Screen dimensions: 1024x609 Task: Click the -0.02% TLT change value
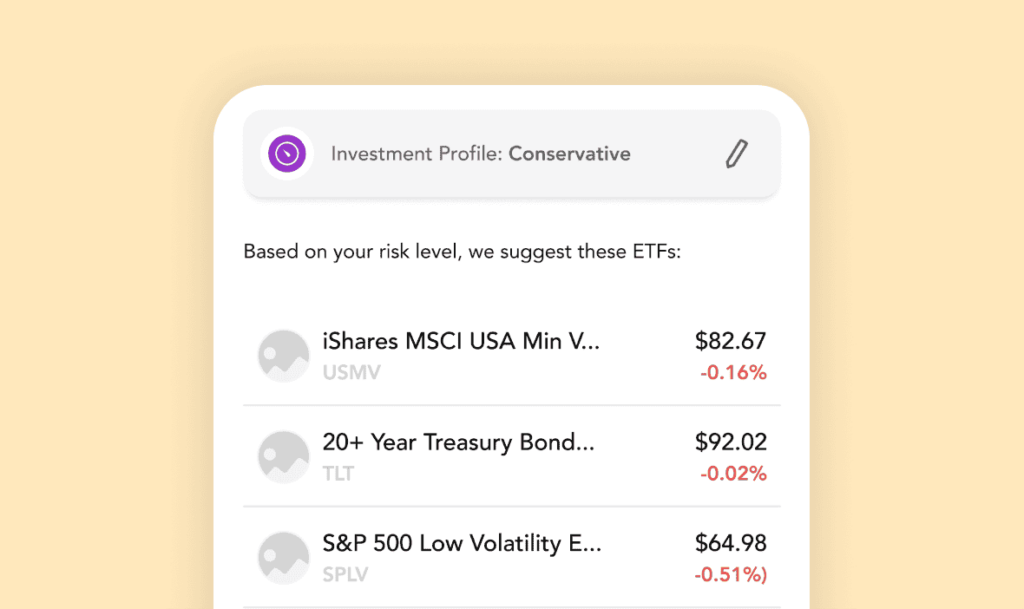(x=733, y=473)
